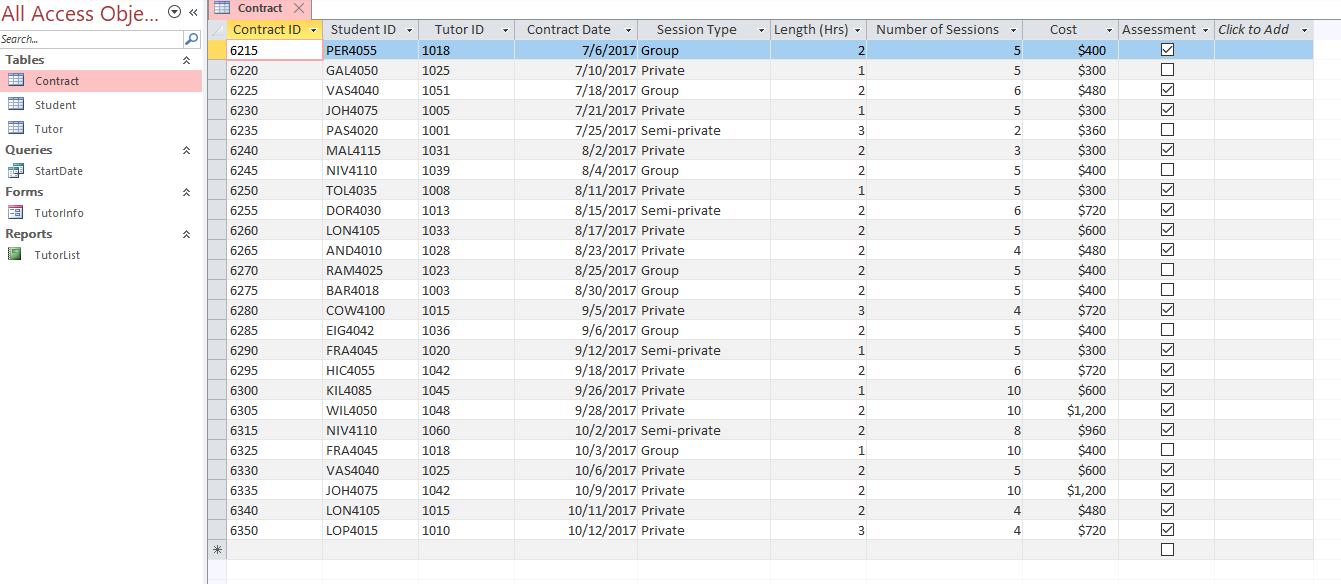Click the Tutor table icon
Viewport: 1341px width, 584px height.
tap(16, 129)
